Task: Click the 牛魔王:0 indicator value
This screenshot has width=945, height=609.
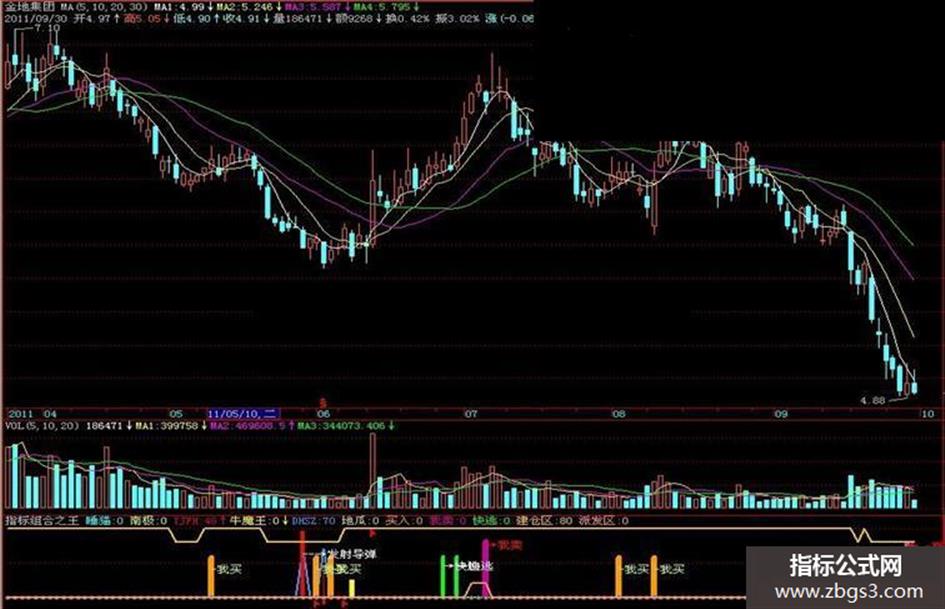Action: [x=254, y=520]
